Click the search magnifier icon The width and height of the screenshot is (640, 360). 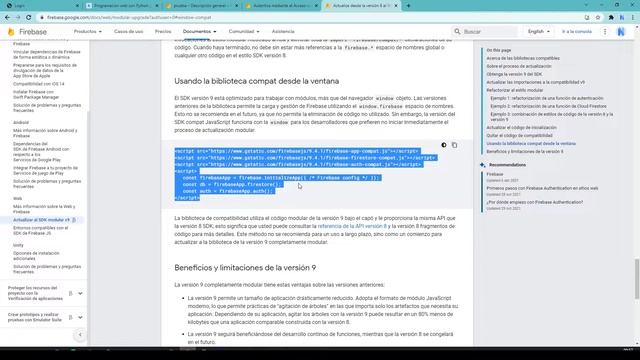coord(457,31)
